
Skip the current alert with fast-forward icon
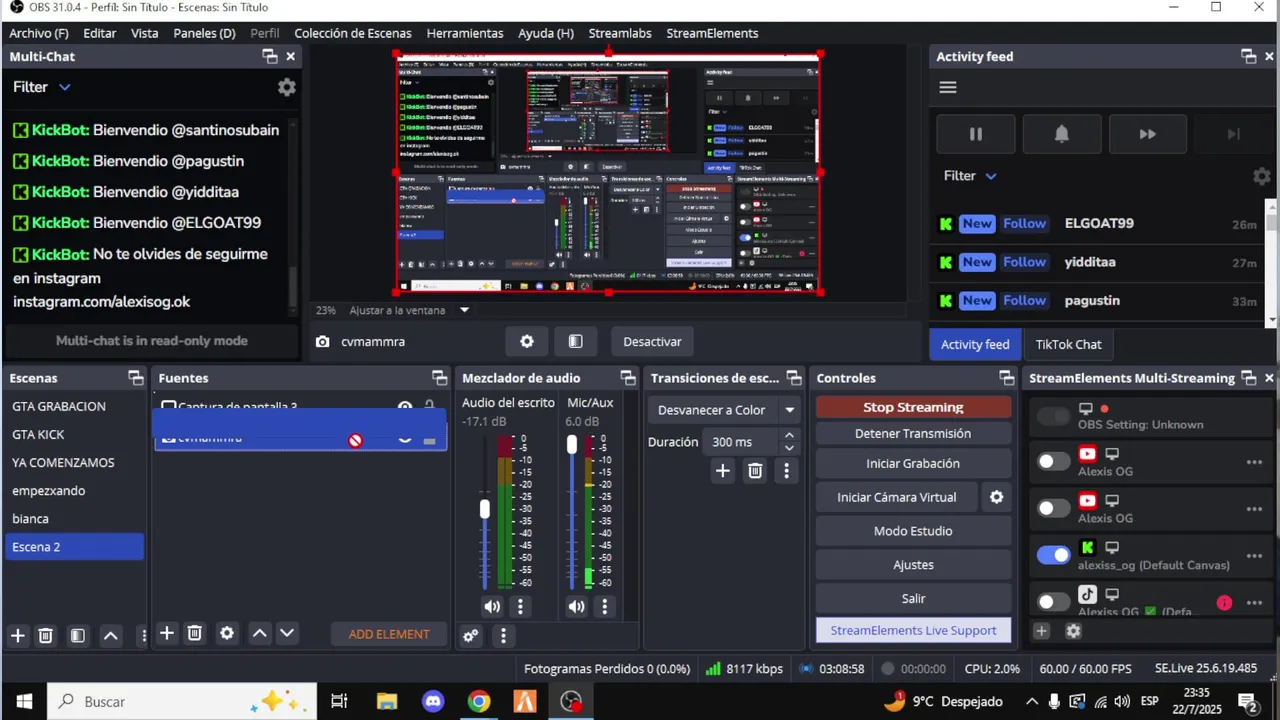point(1148,134)
